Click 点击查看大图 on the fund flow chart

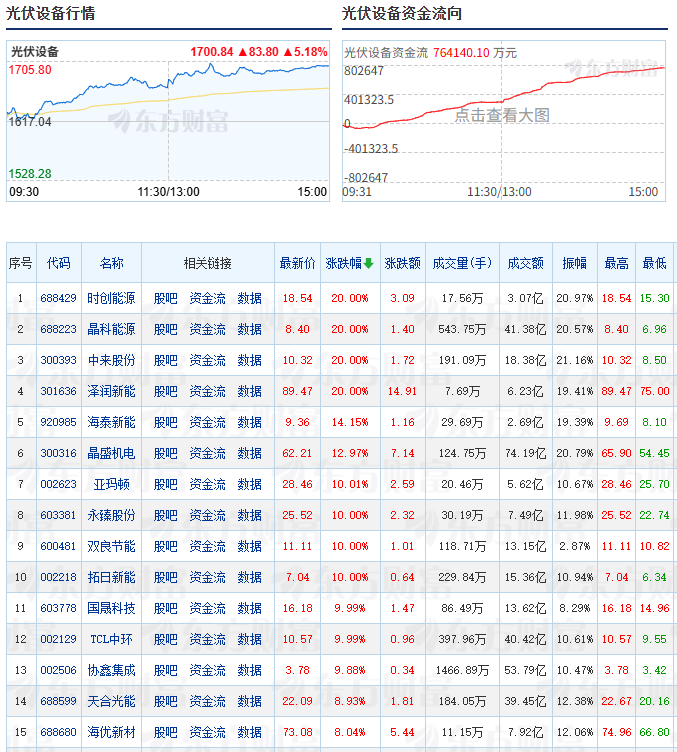tap(502, 115)
